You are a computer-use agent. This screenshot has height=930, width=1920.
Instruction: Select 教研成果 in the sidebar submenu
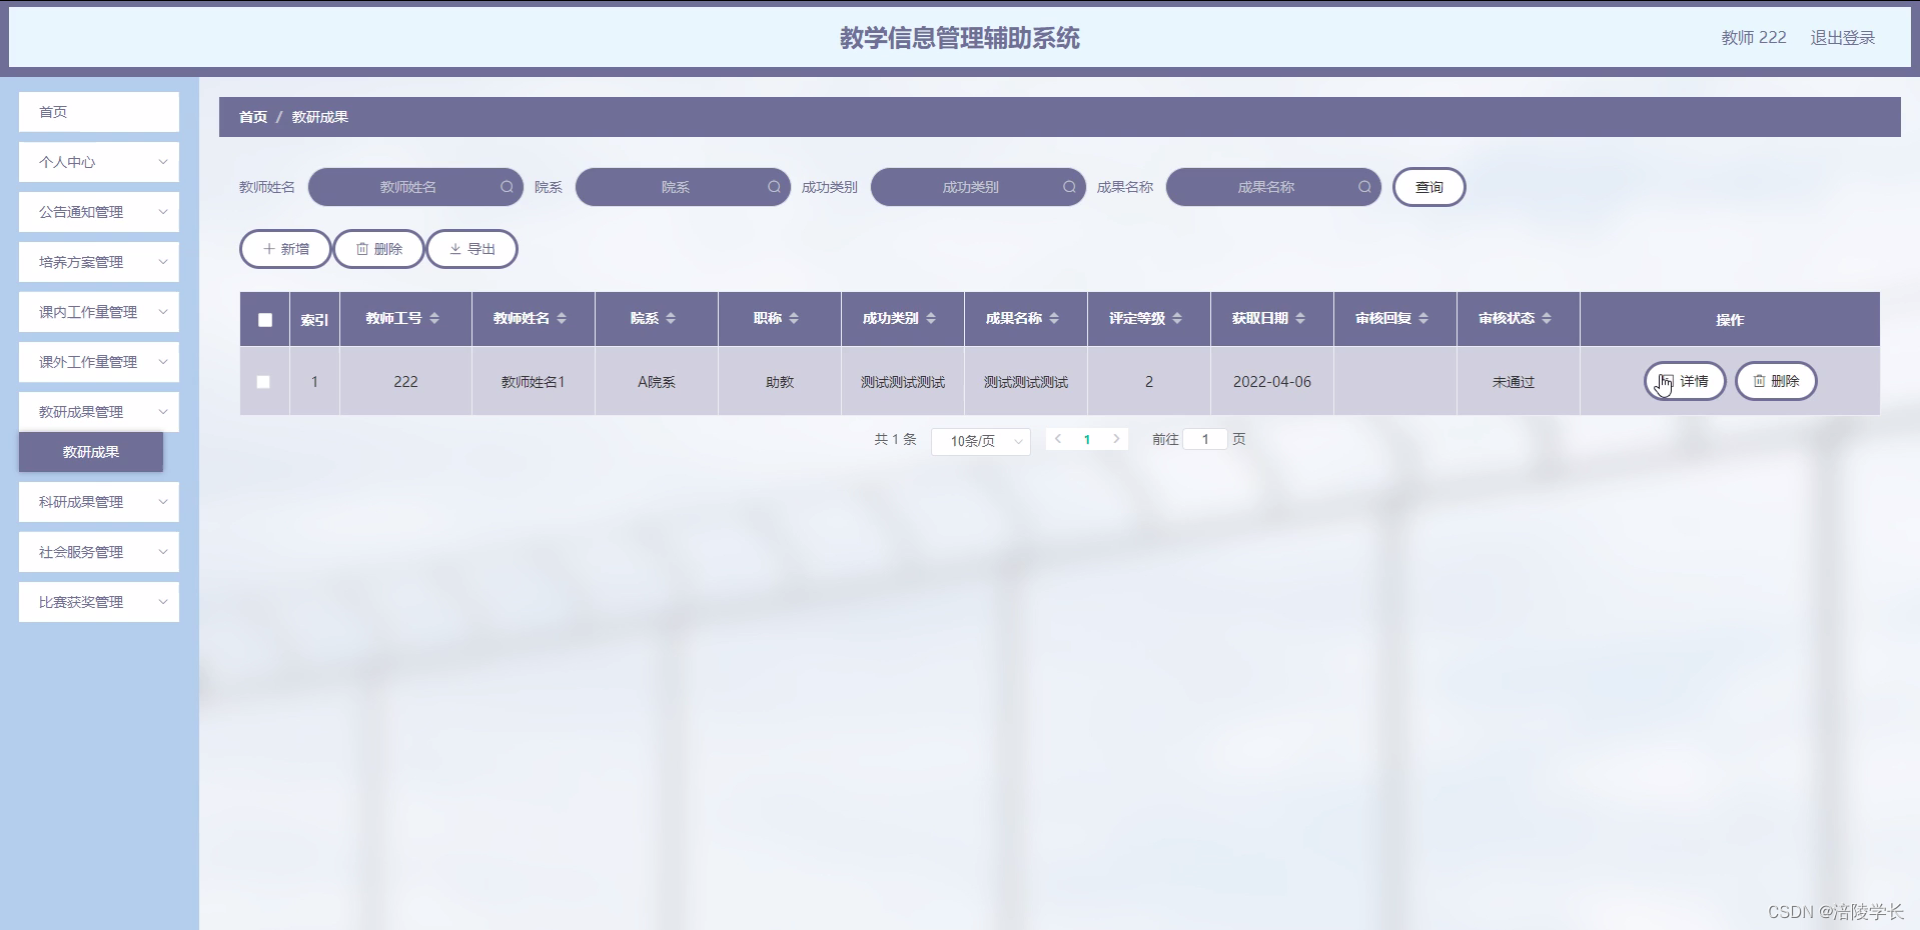coord(90,452)
